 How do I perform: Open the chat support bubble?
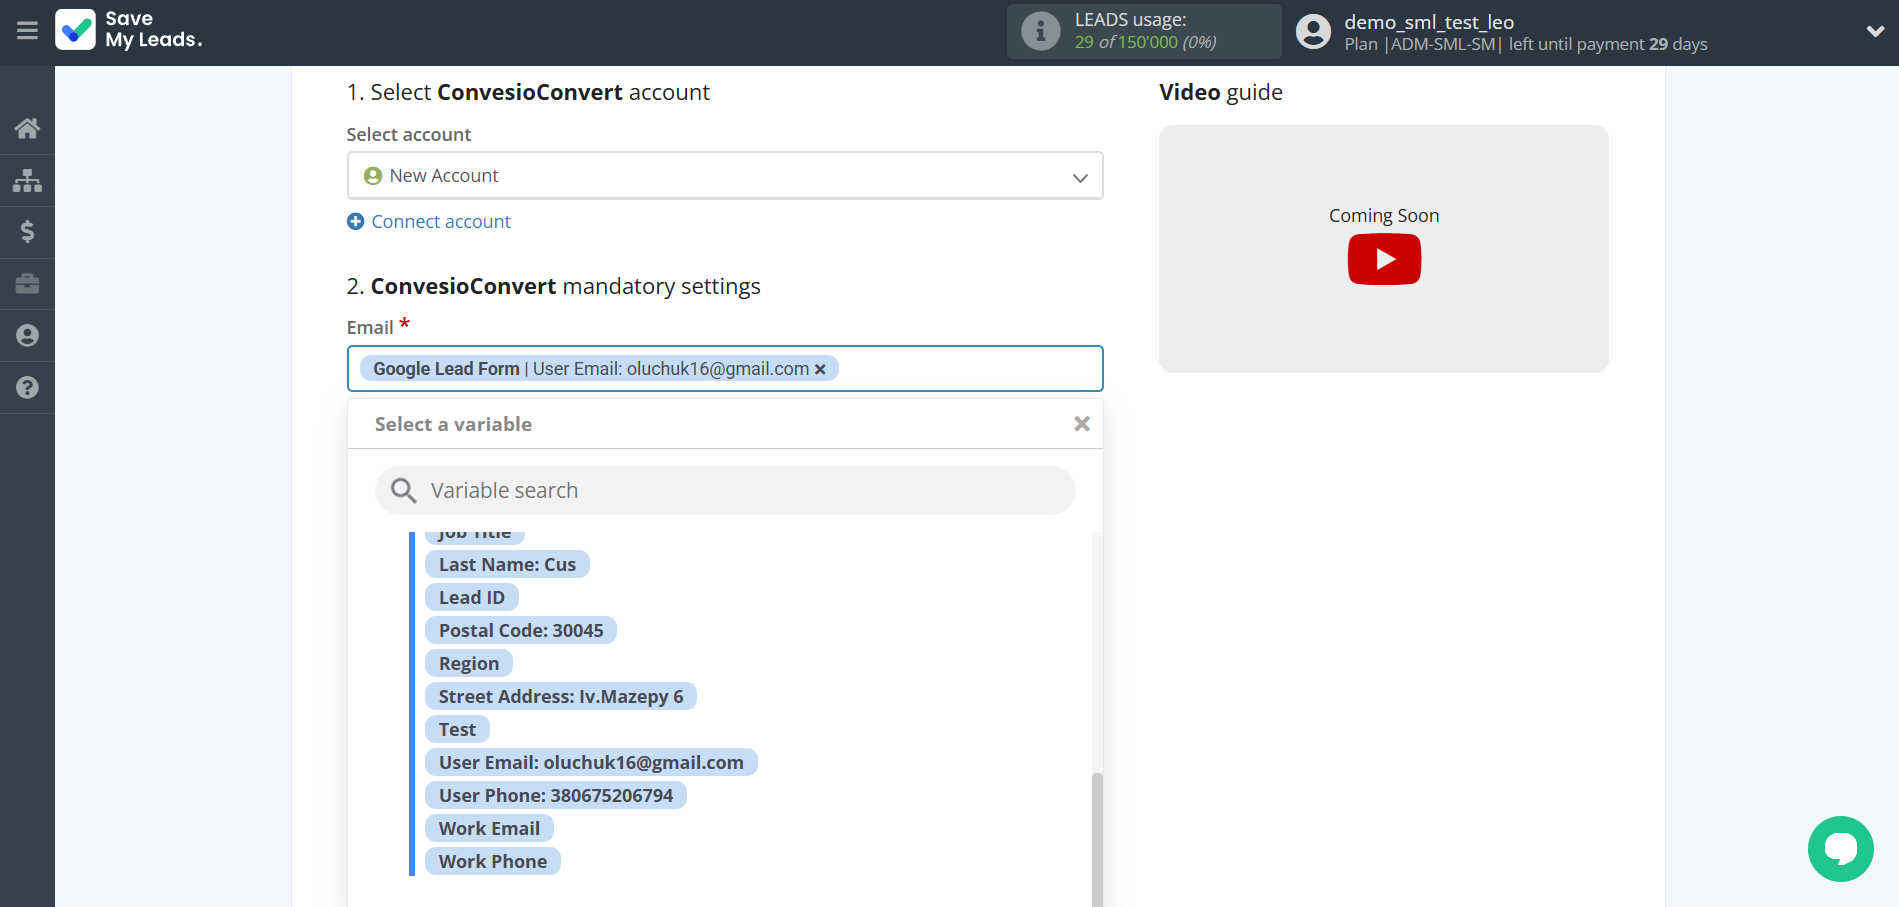(x=1840, y=849)
